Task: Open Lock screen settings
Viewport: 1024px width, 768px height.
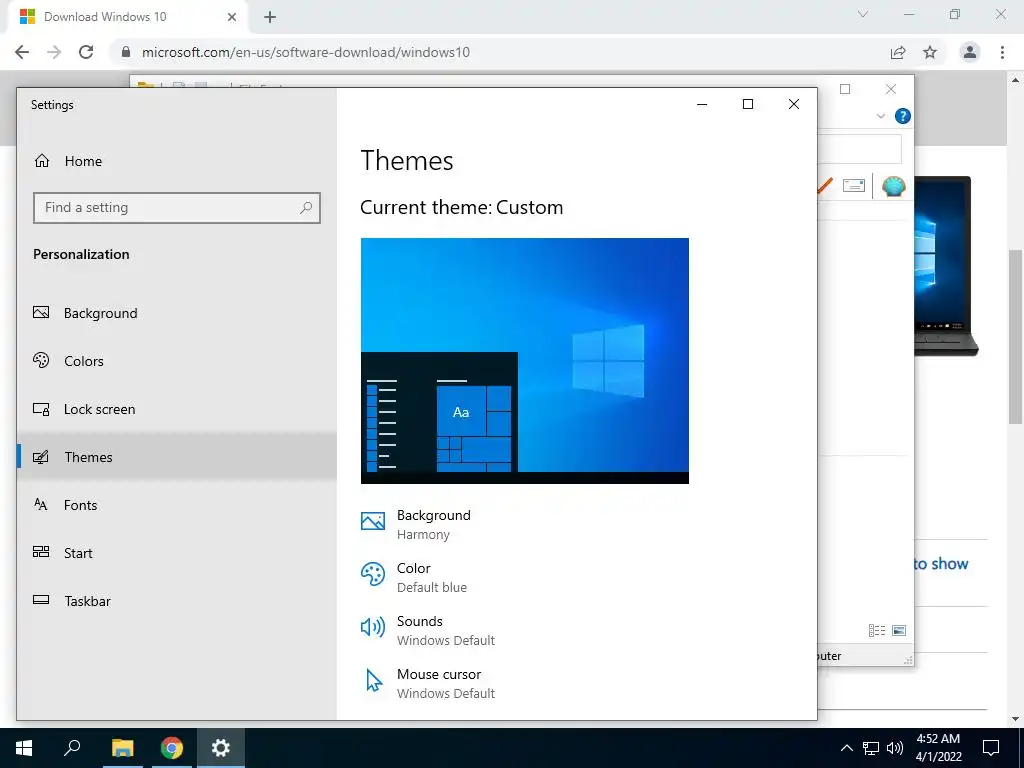Action: tap(176, 409)
